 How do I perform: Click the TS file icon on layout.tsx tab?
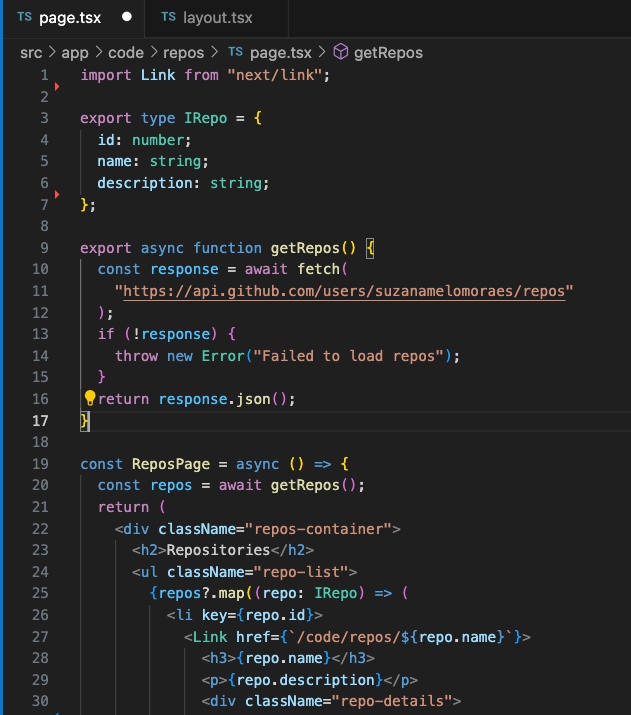point(168,18)
